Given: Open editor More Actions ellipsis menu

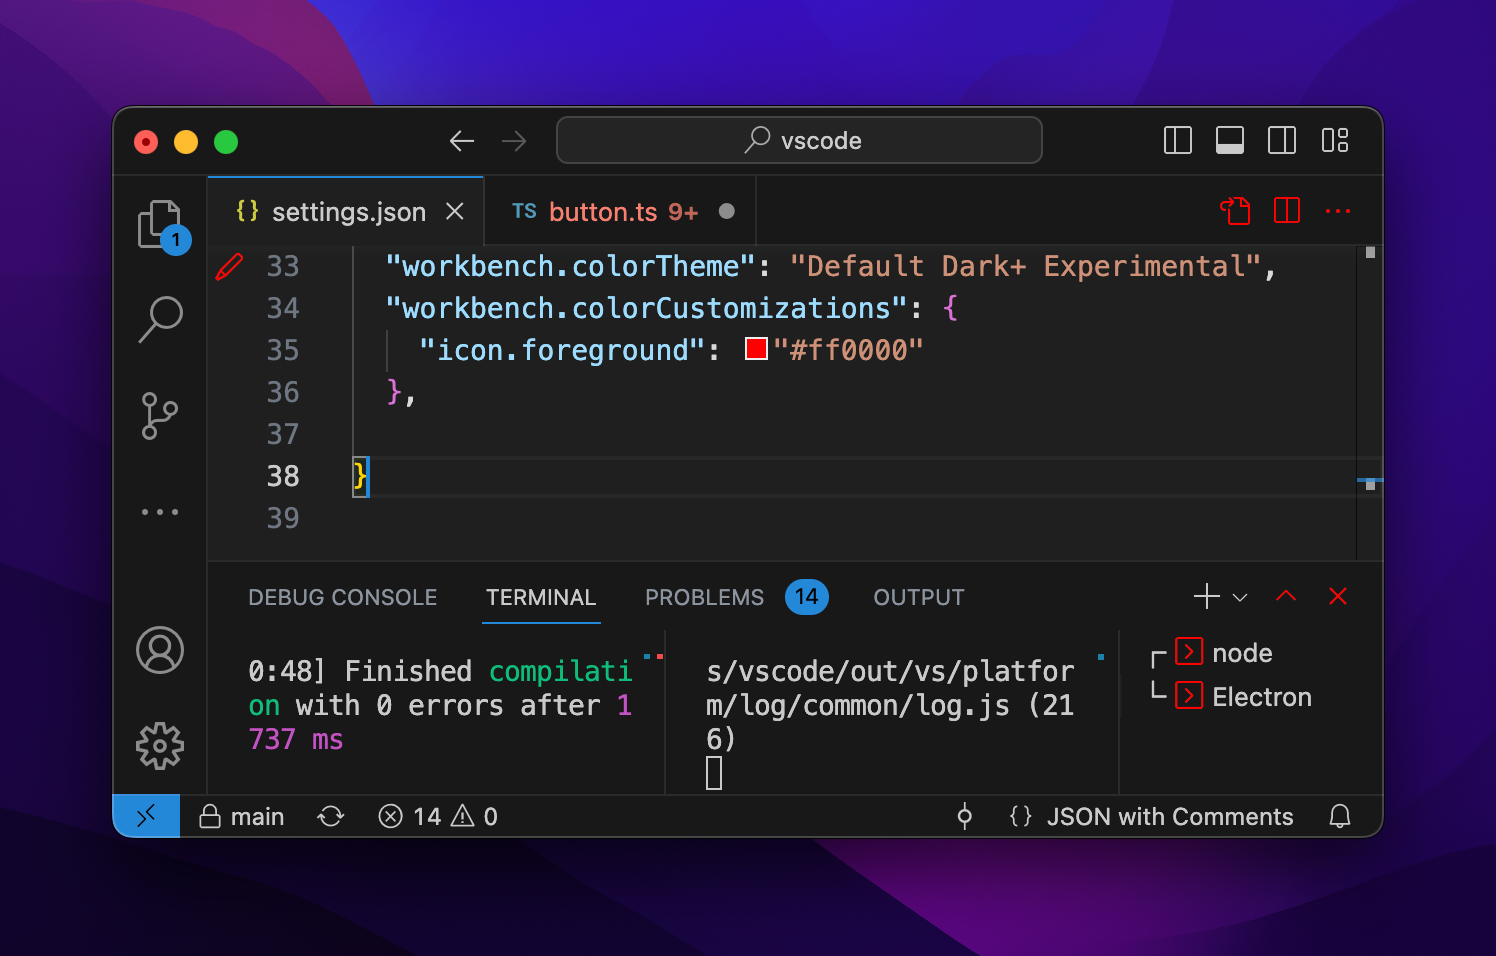Looking at the screenshot, I should tap(1338, 211).
